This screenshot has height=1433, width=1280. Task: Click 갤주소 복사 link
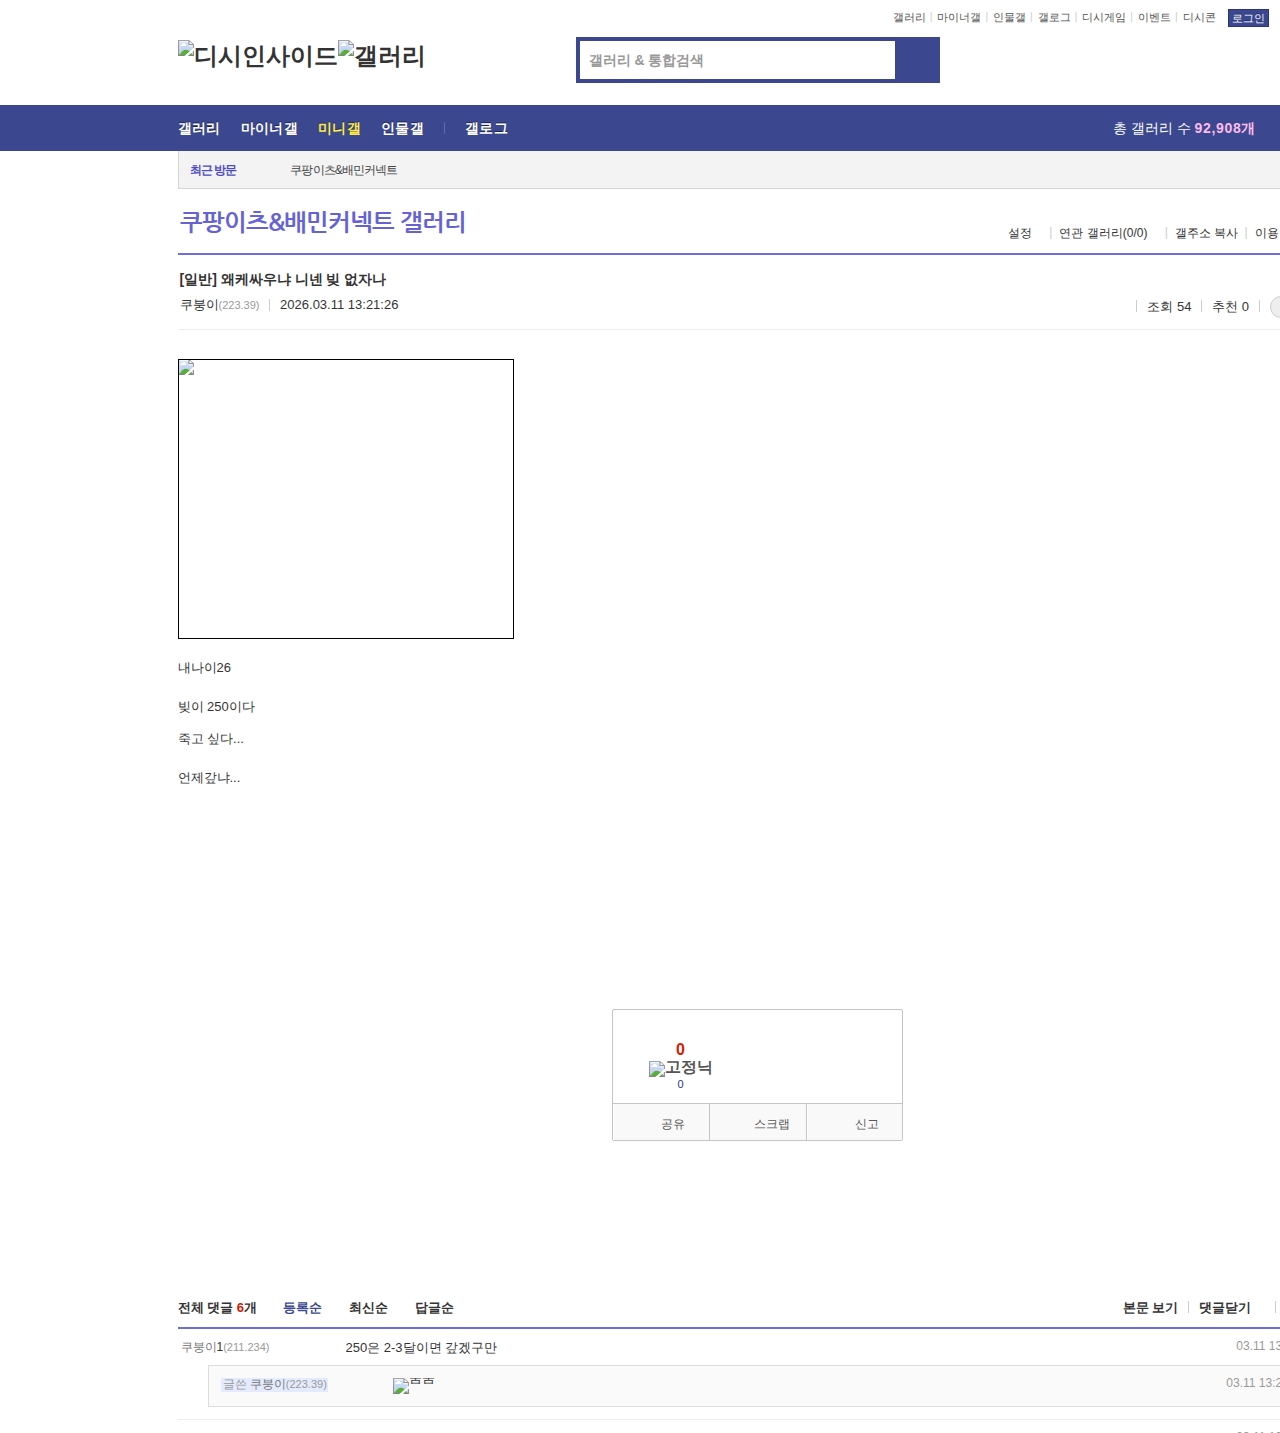pyautogui.click(x=1206, y=233)
